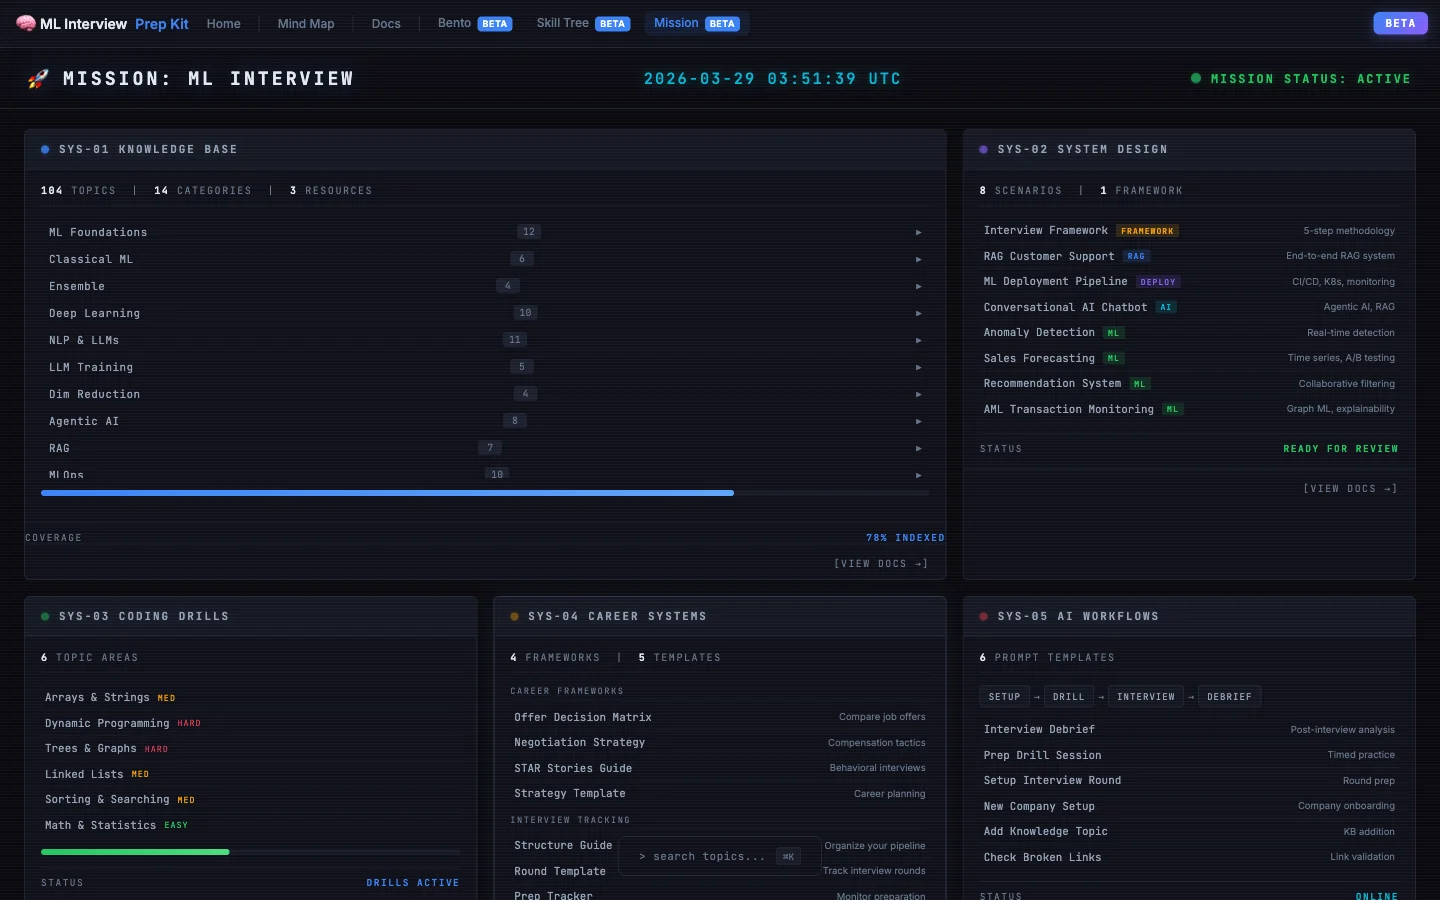Screen dimensions: 1440x900
Task: Go to the Docs nav item
Action: coord(386,24)
